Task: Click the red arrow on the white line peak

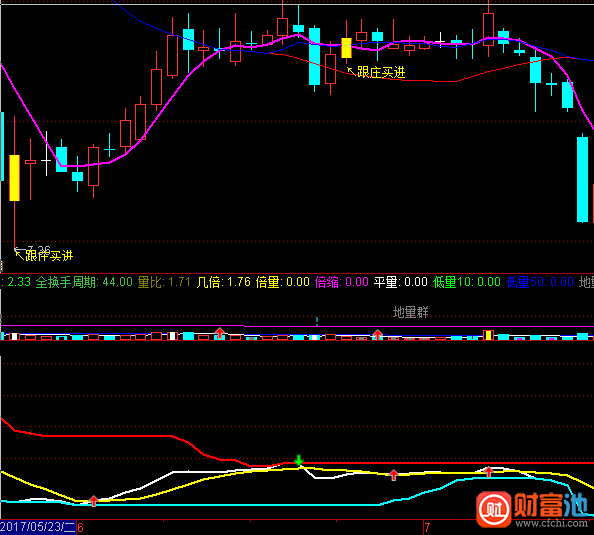Action: (489, 471)
